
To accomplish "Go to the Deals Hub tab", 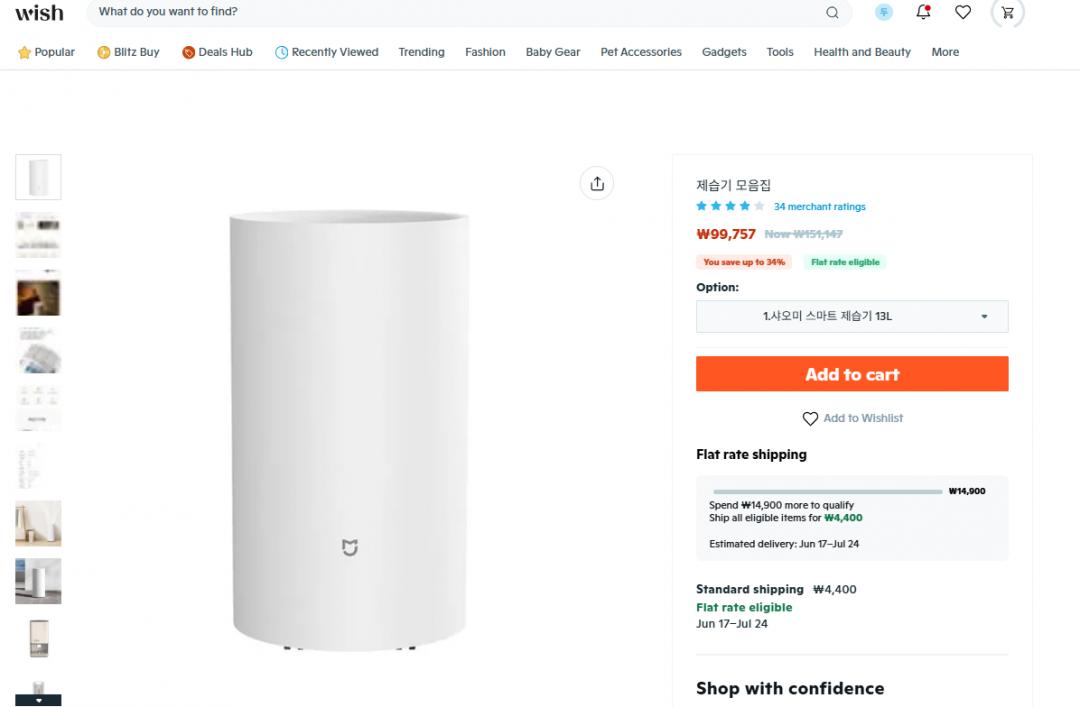I will click(x=217, y=52).
